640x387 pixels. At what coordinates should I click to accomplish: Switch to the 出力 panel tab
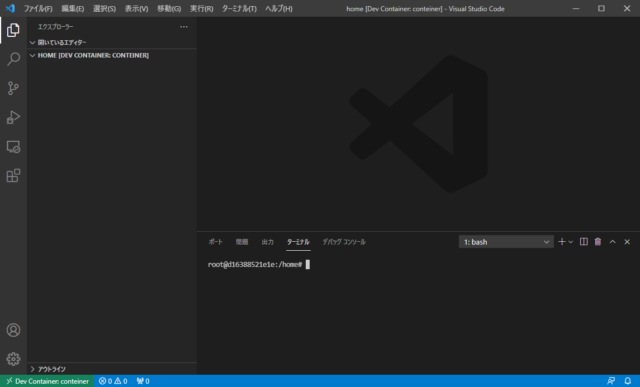pos(267,242)
